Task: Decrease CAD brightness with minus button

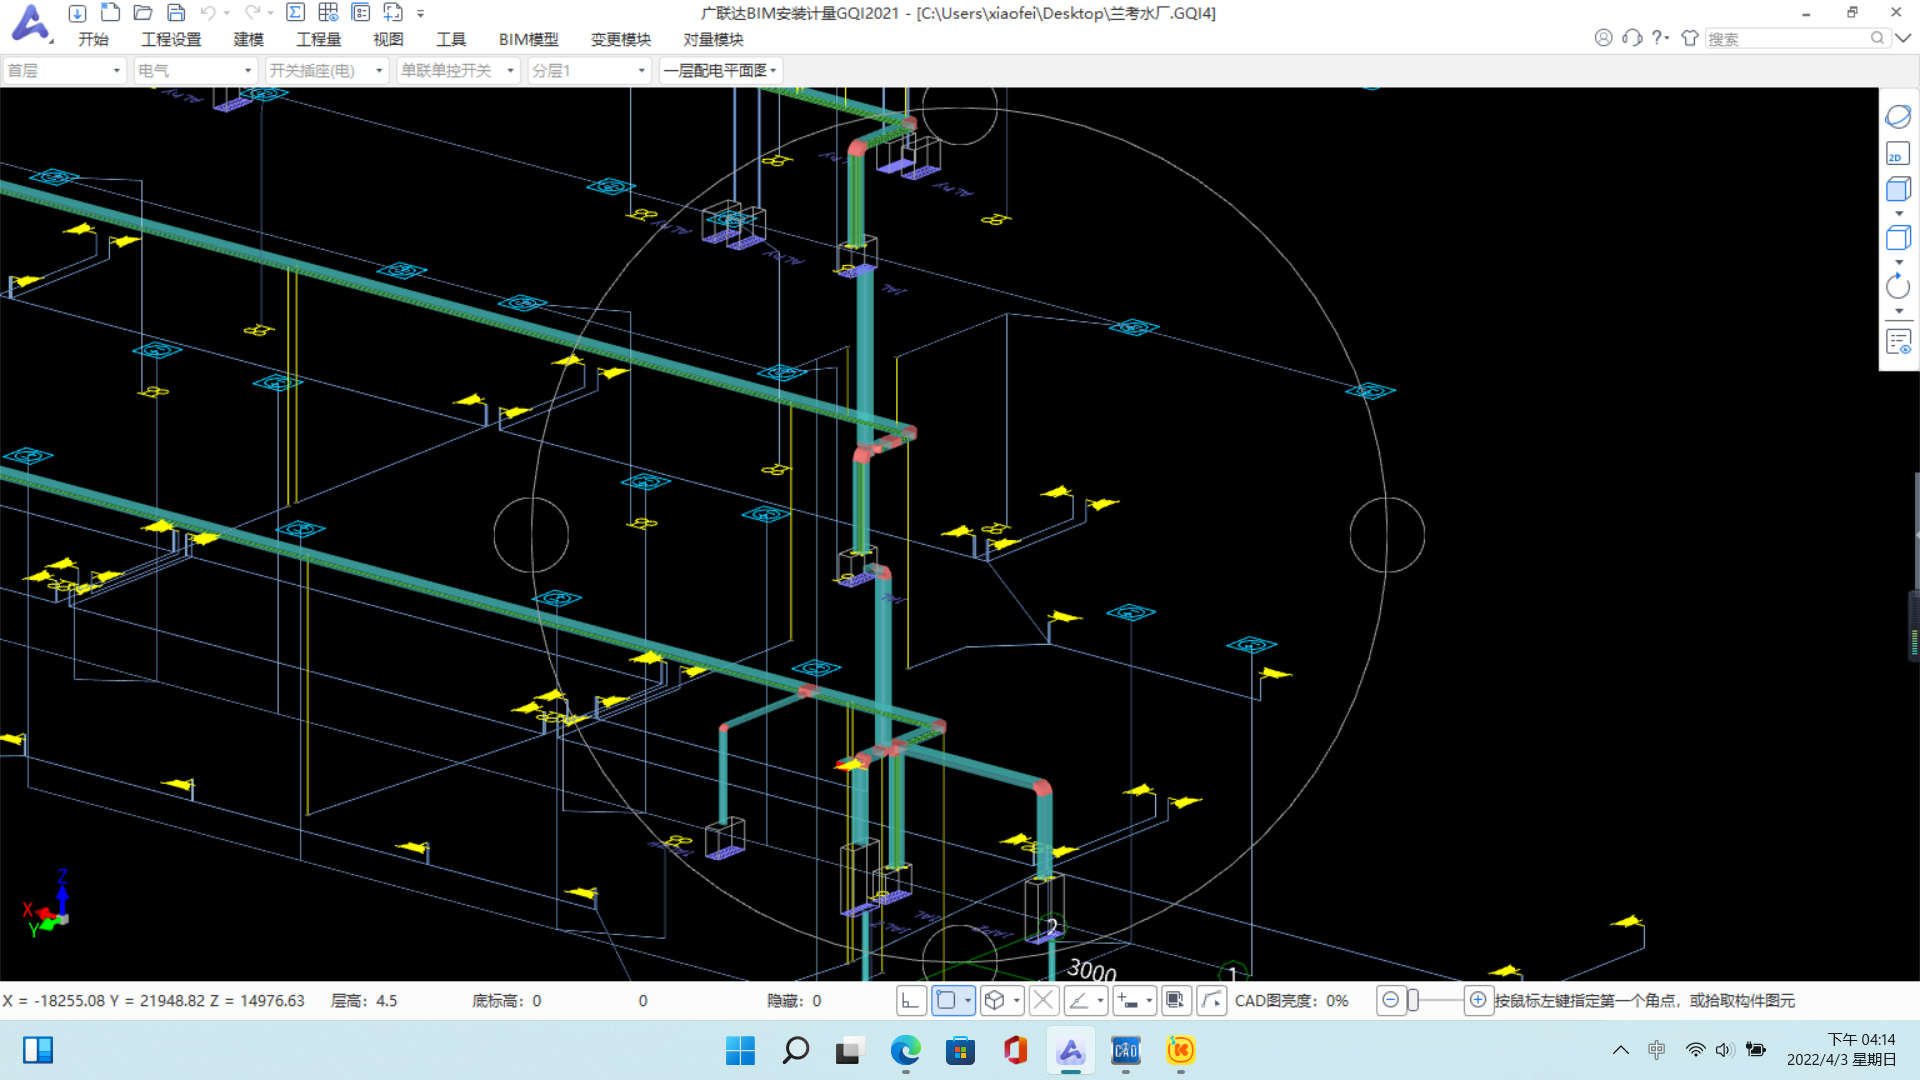Action: [x=1391, y=1000]
